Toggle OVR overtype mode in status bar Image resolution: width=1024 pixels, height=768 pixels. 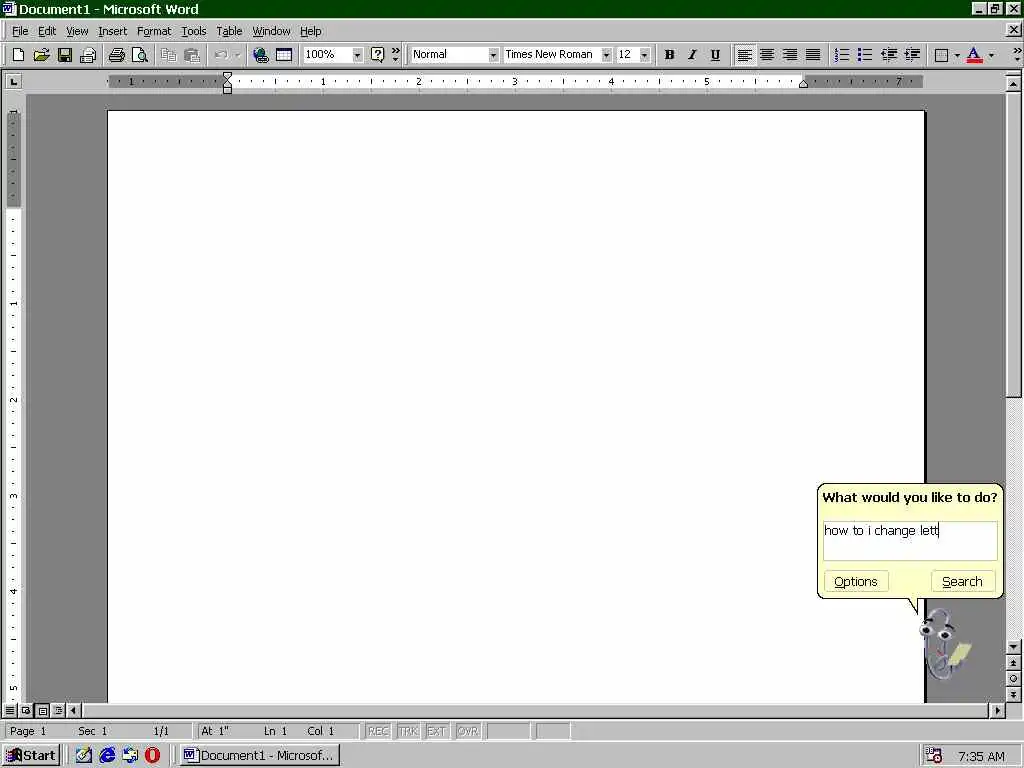[x=468, y=731]
